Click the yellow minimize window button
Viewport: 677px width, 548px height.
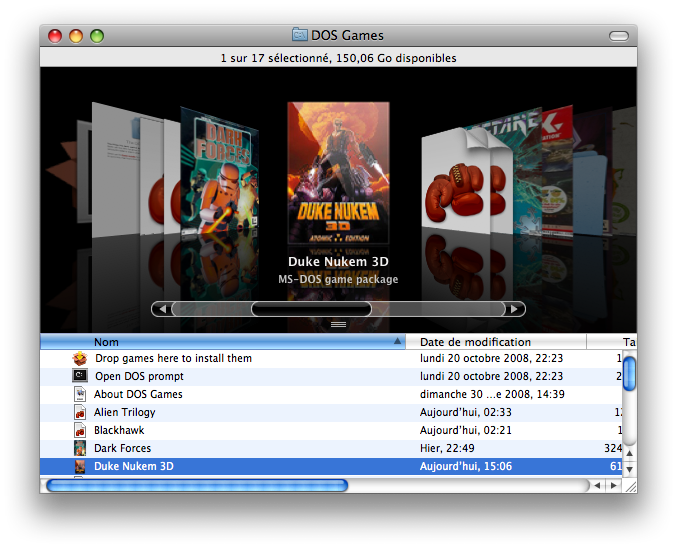click(76, 36)
